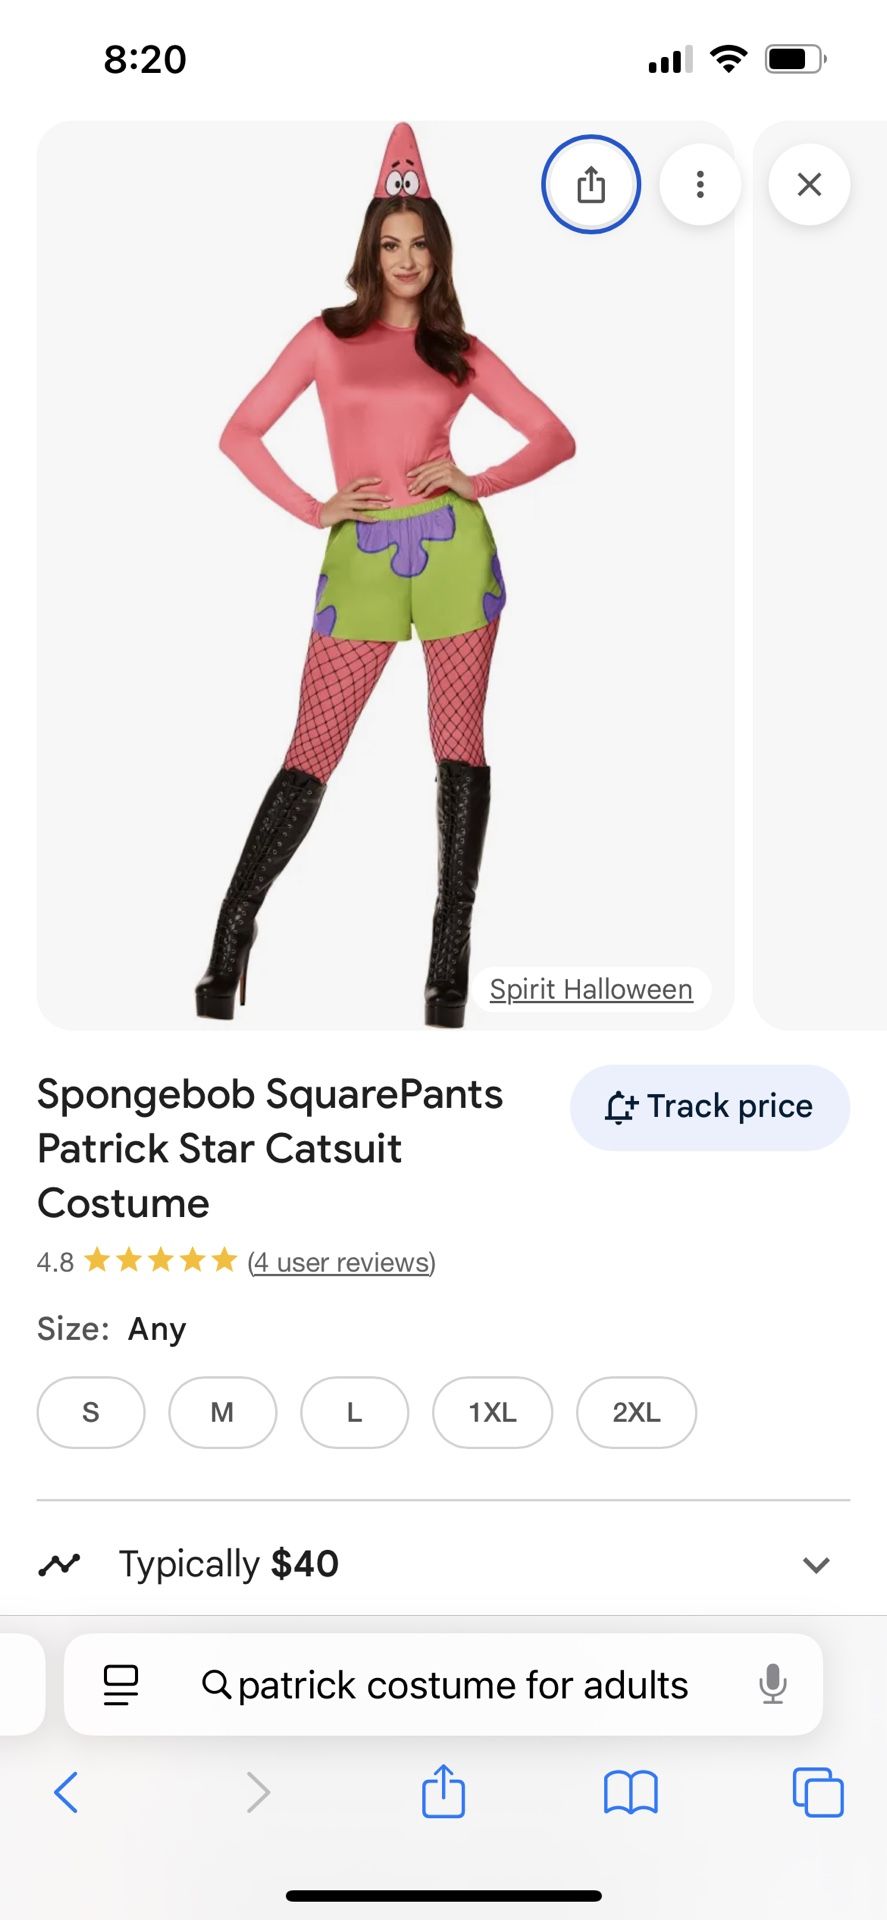Close the product detail panel
Screen dimensions: 887x1920
809,185
